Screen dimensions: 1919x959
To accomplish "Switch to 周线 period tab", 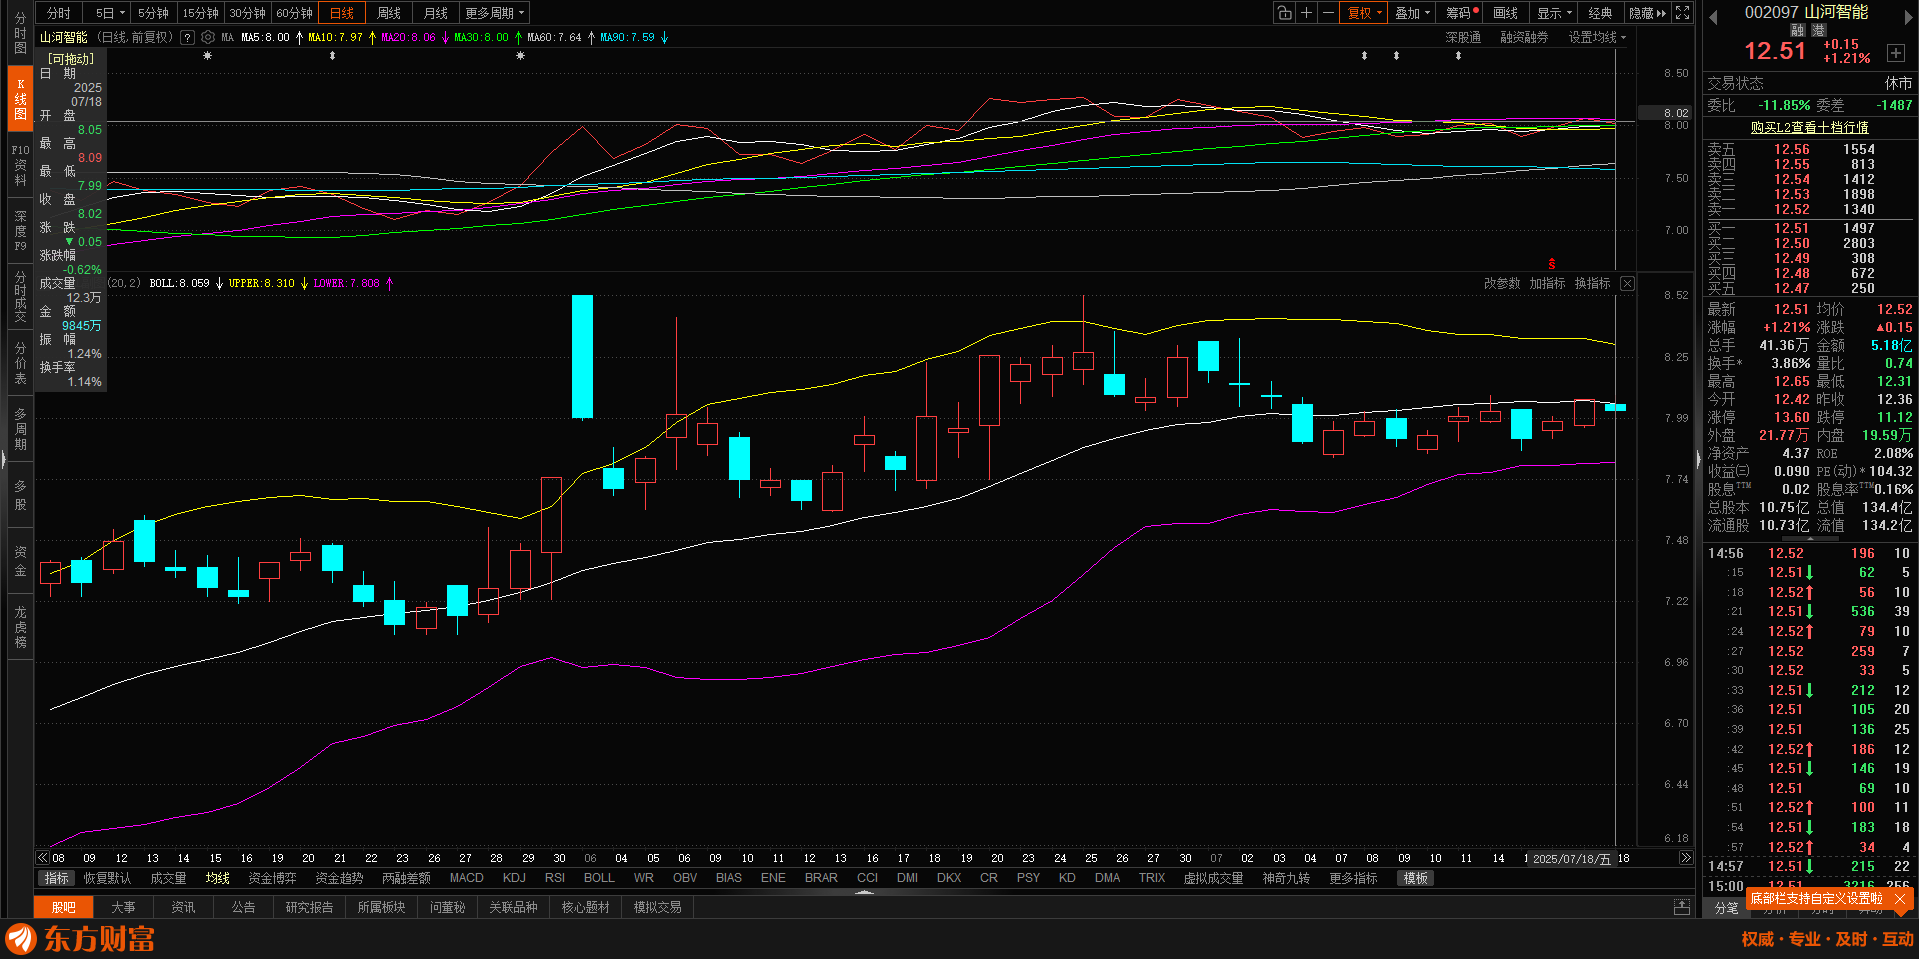I will point(389,13).
